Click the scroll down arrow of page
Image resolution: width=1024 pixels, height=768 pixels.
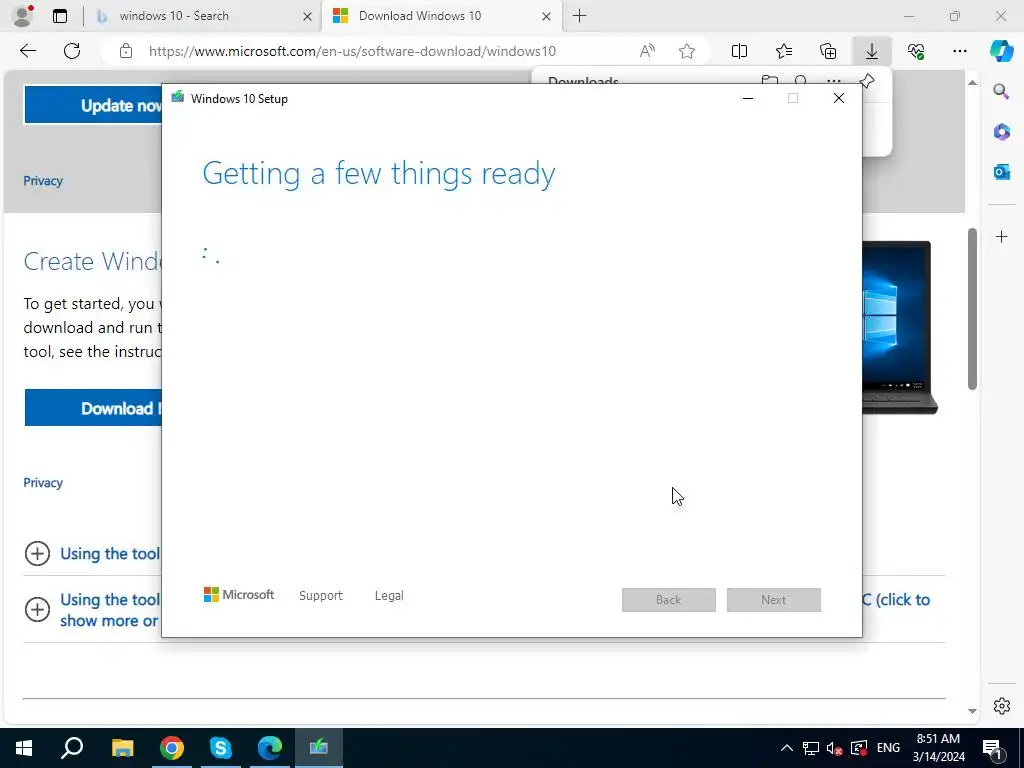coord(972,711)
